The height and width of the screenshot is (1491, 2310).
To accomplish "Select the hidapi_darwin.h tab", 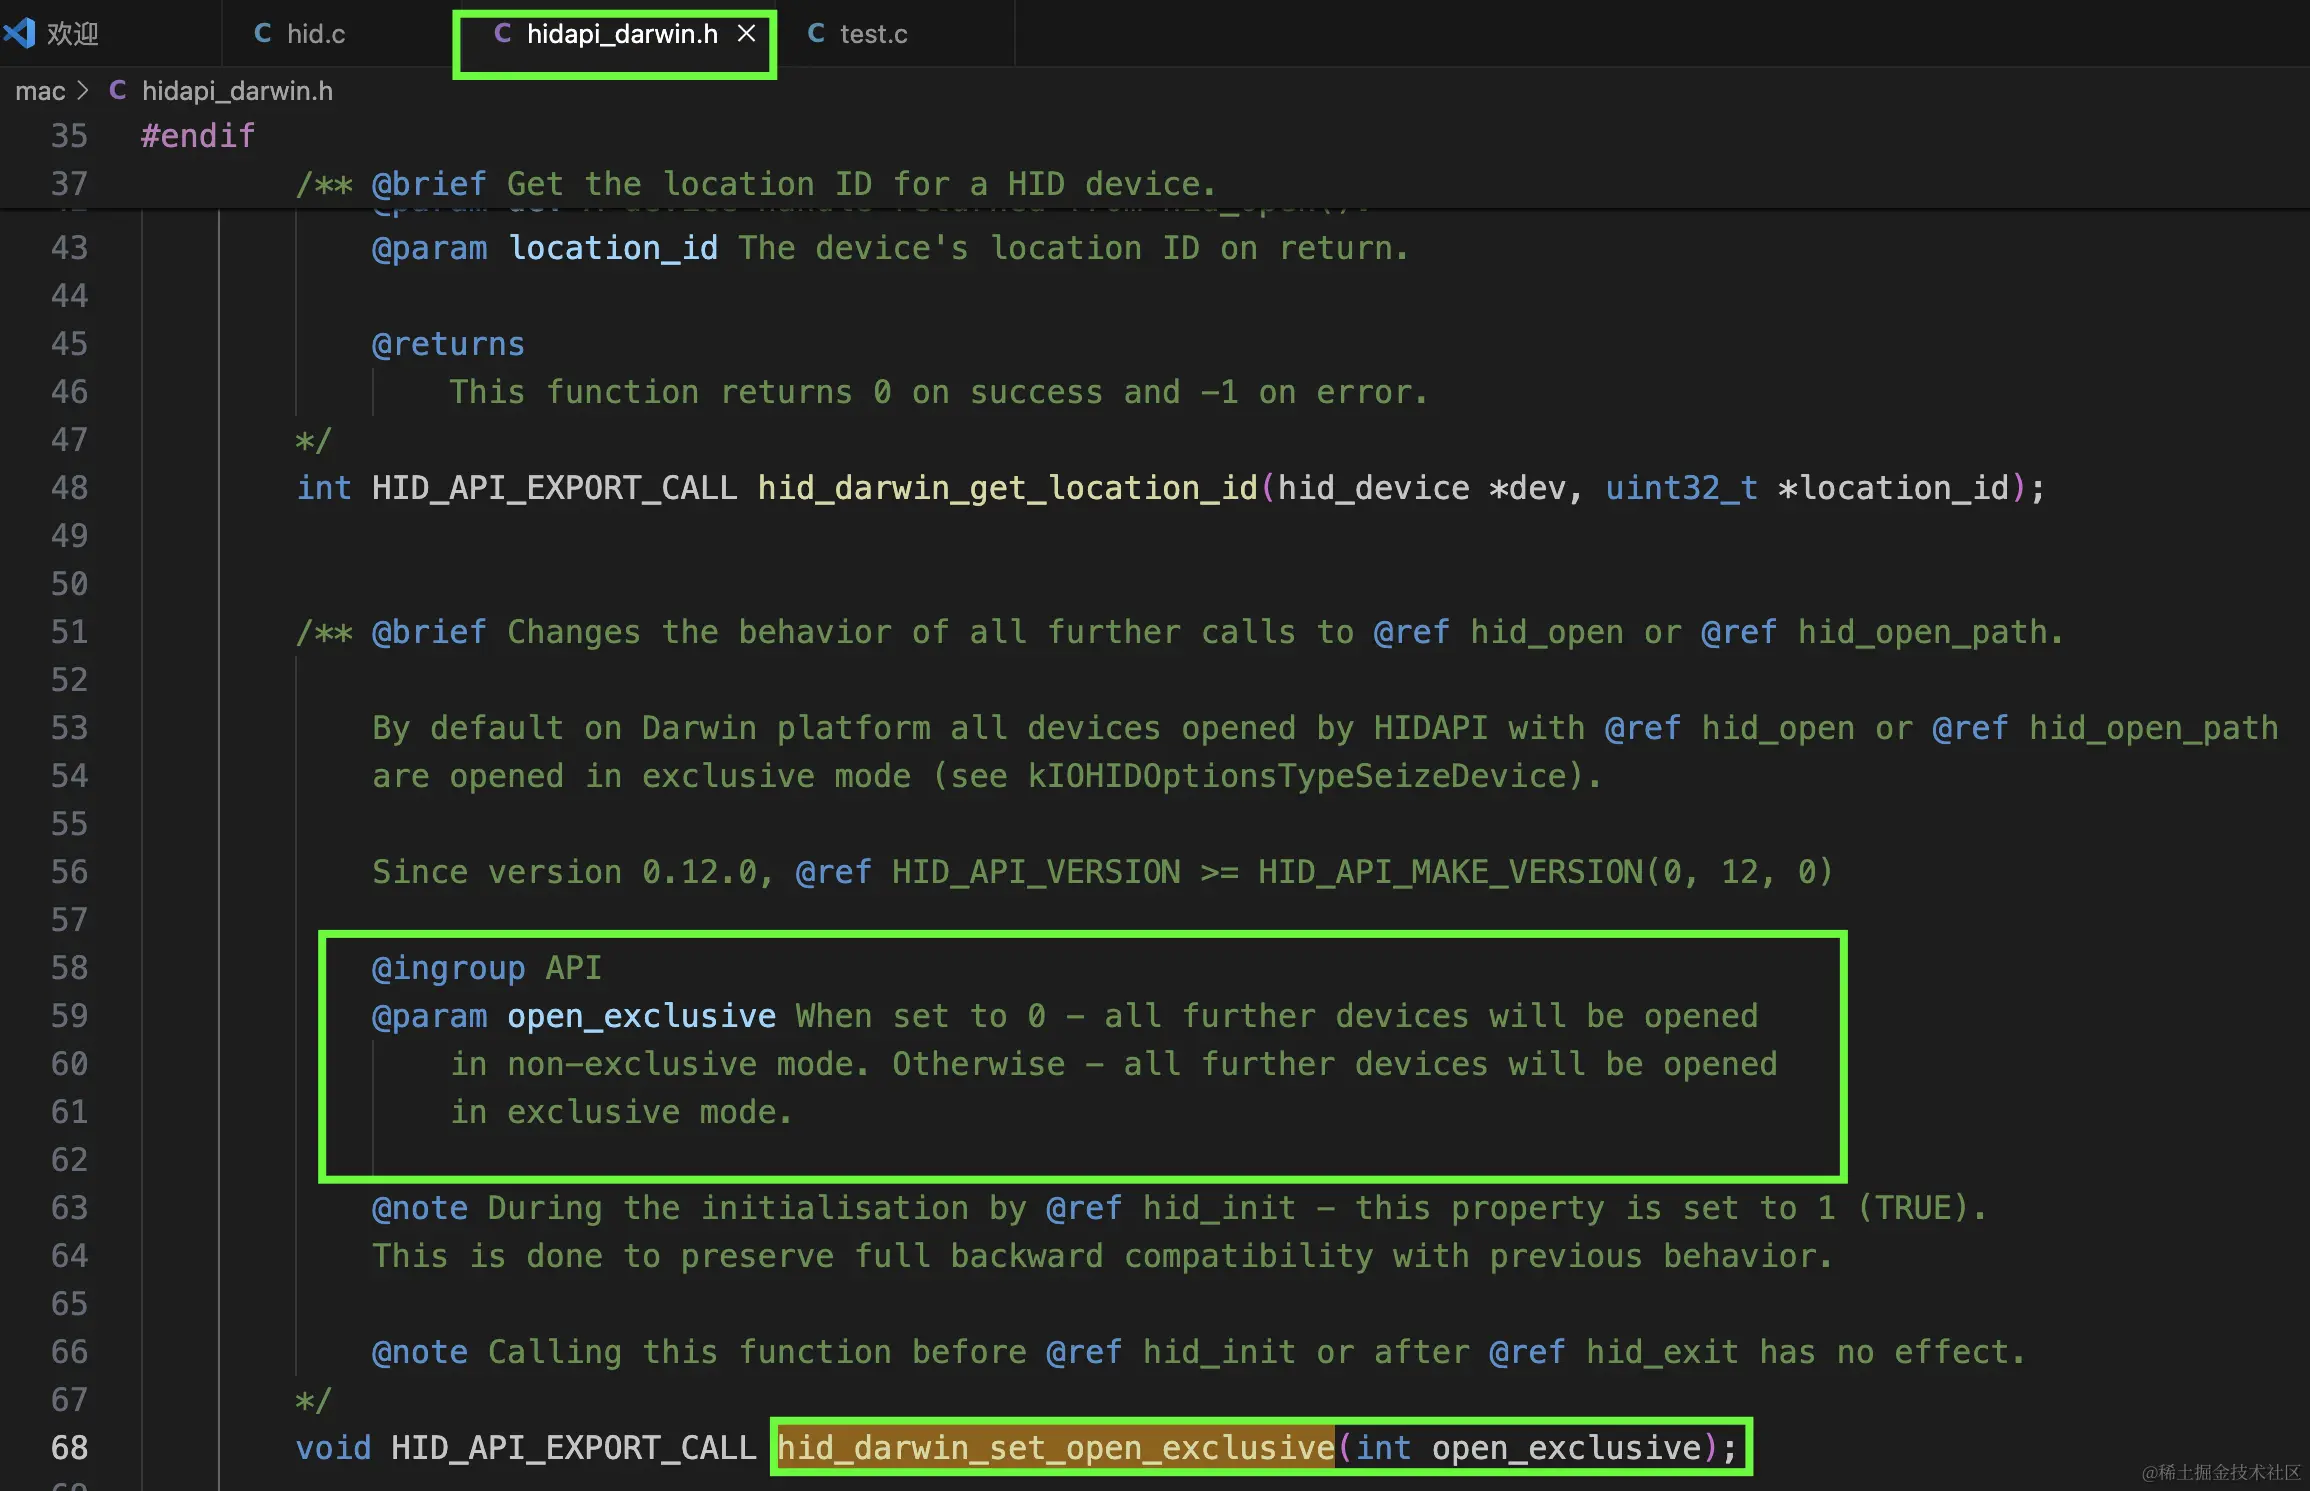I will (x=621, y=34).
